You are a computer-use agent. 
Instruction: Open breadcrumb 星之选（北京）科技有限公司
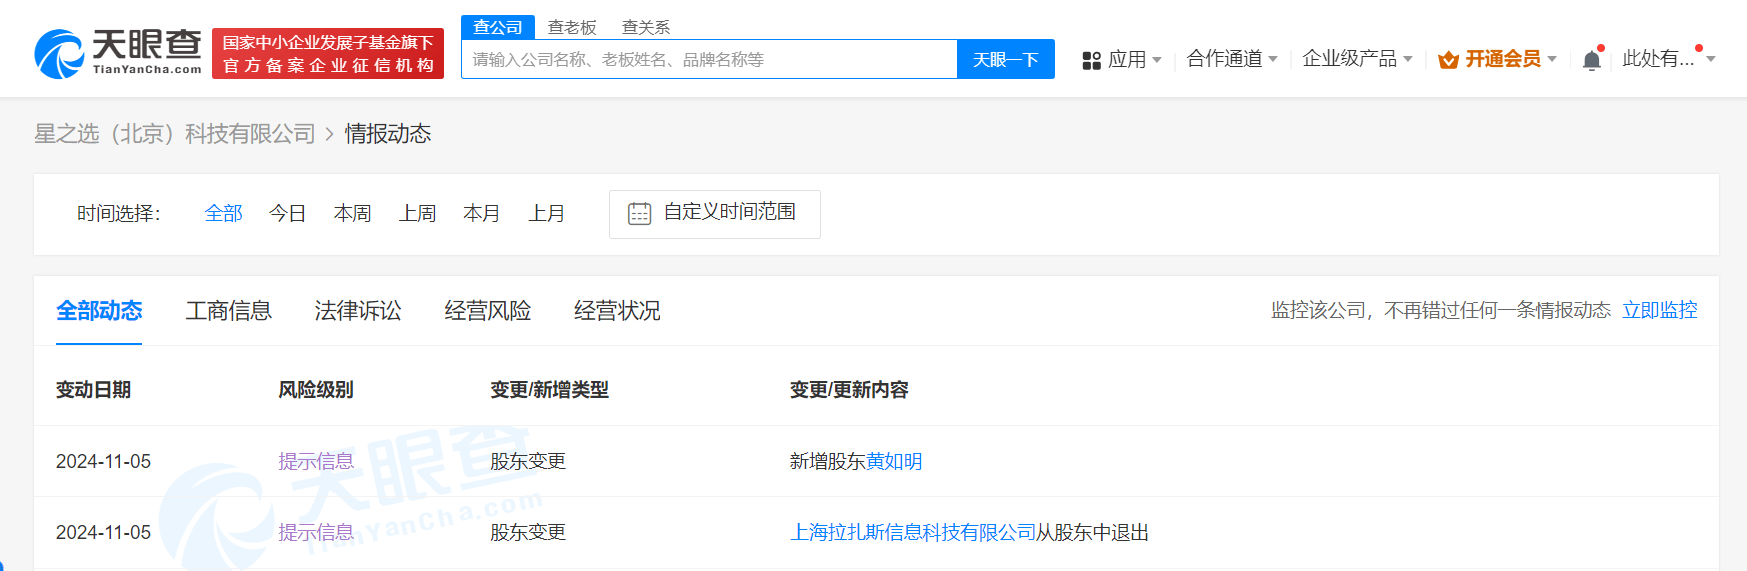coord(175,134)
